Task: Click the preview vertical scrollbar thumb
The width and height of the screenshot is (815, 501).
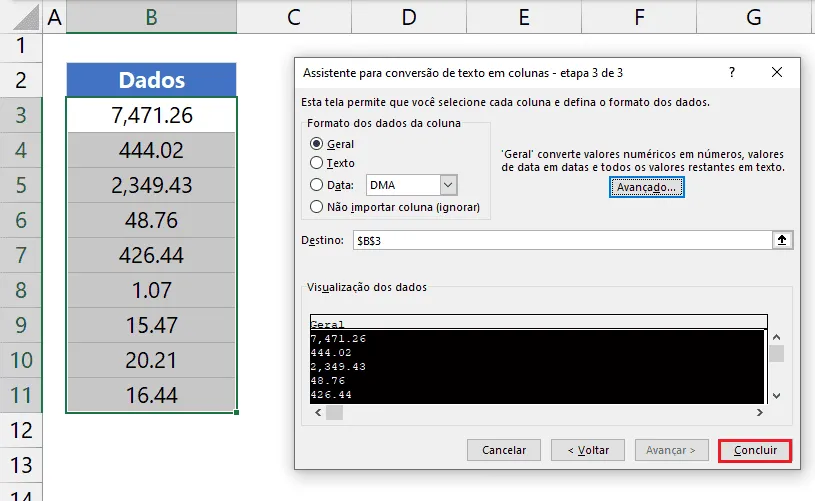Action: click(777, 354)
